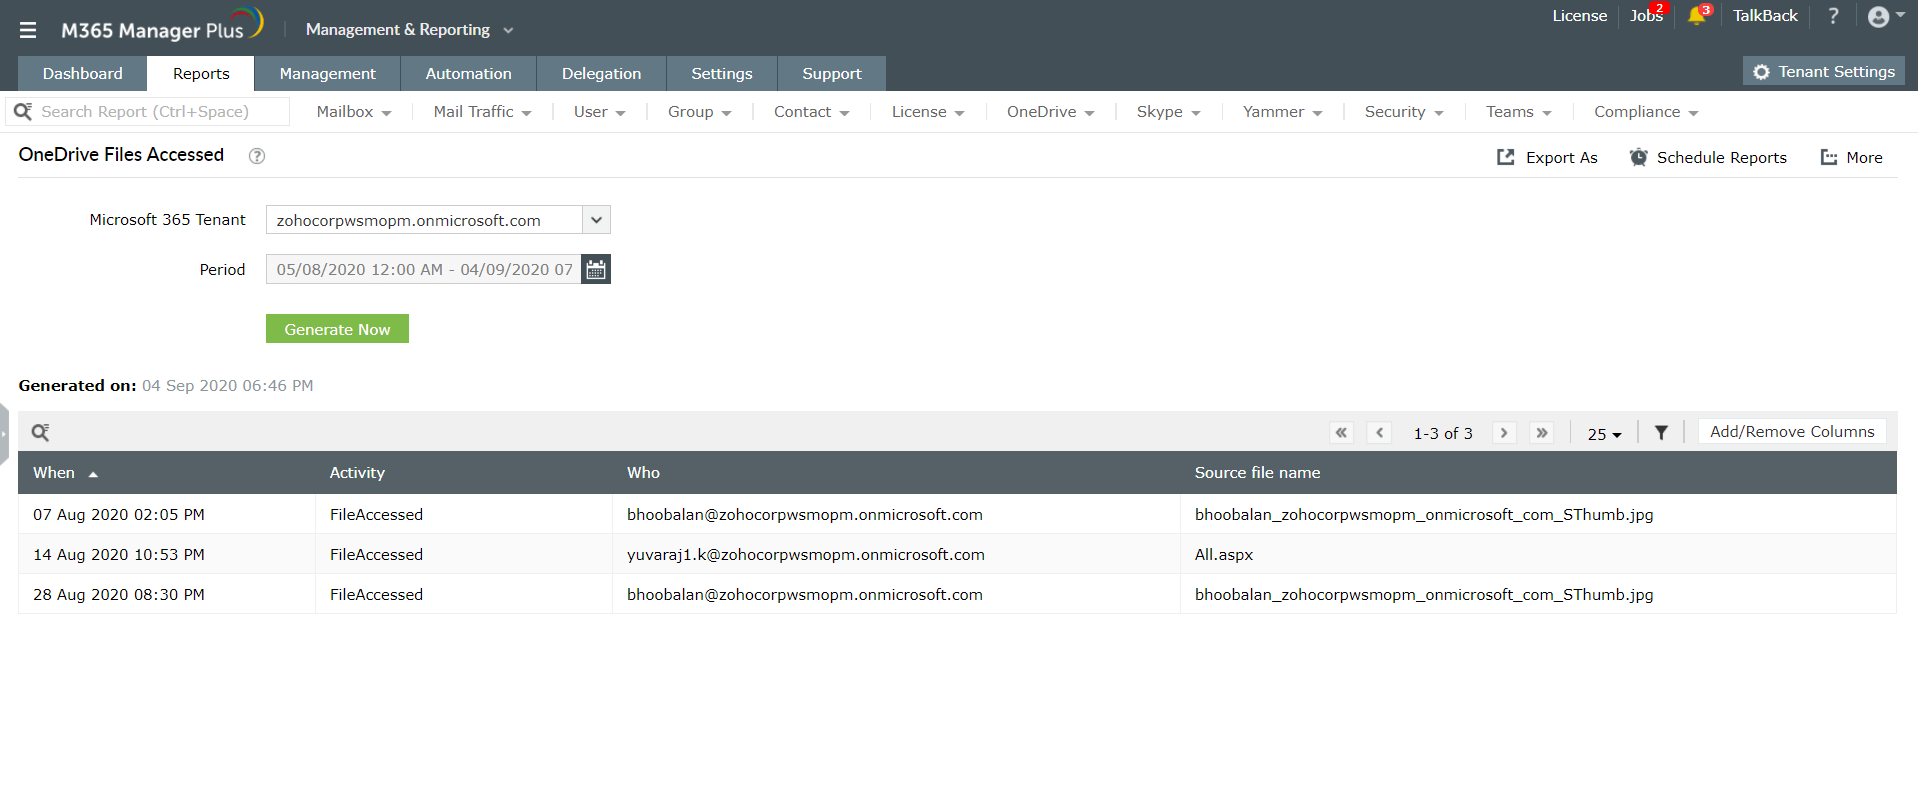1918x789 pixels.
Task: Expand the Group reports menu
Action: pos(700,112)
